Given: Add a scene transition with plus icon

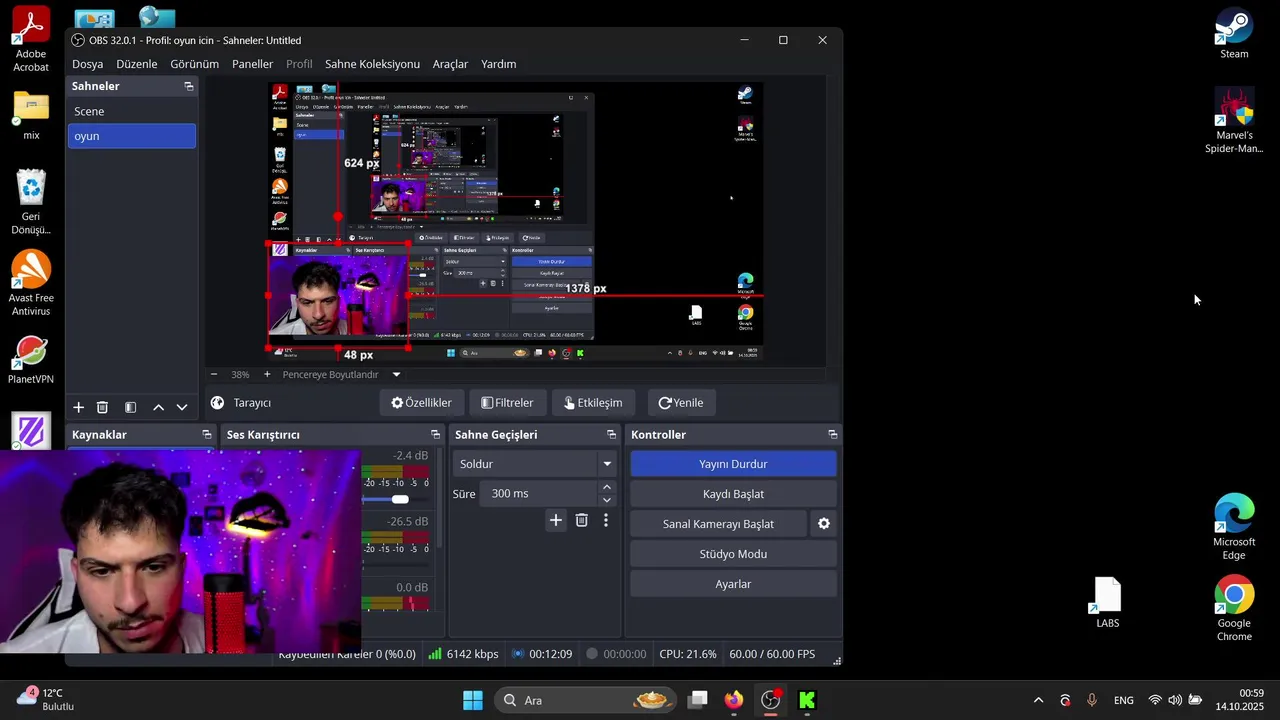Looking at the screenshot, I should [x=556, y=520].
